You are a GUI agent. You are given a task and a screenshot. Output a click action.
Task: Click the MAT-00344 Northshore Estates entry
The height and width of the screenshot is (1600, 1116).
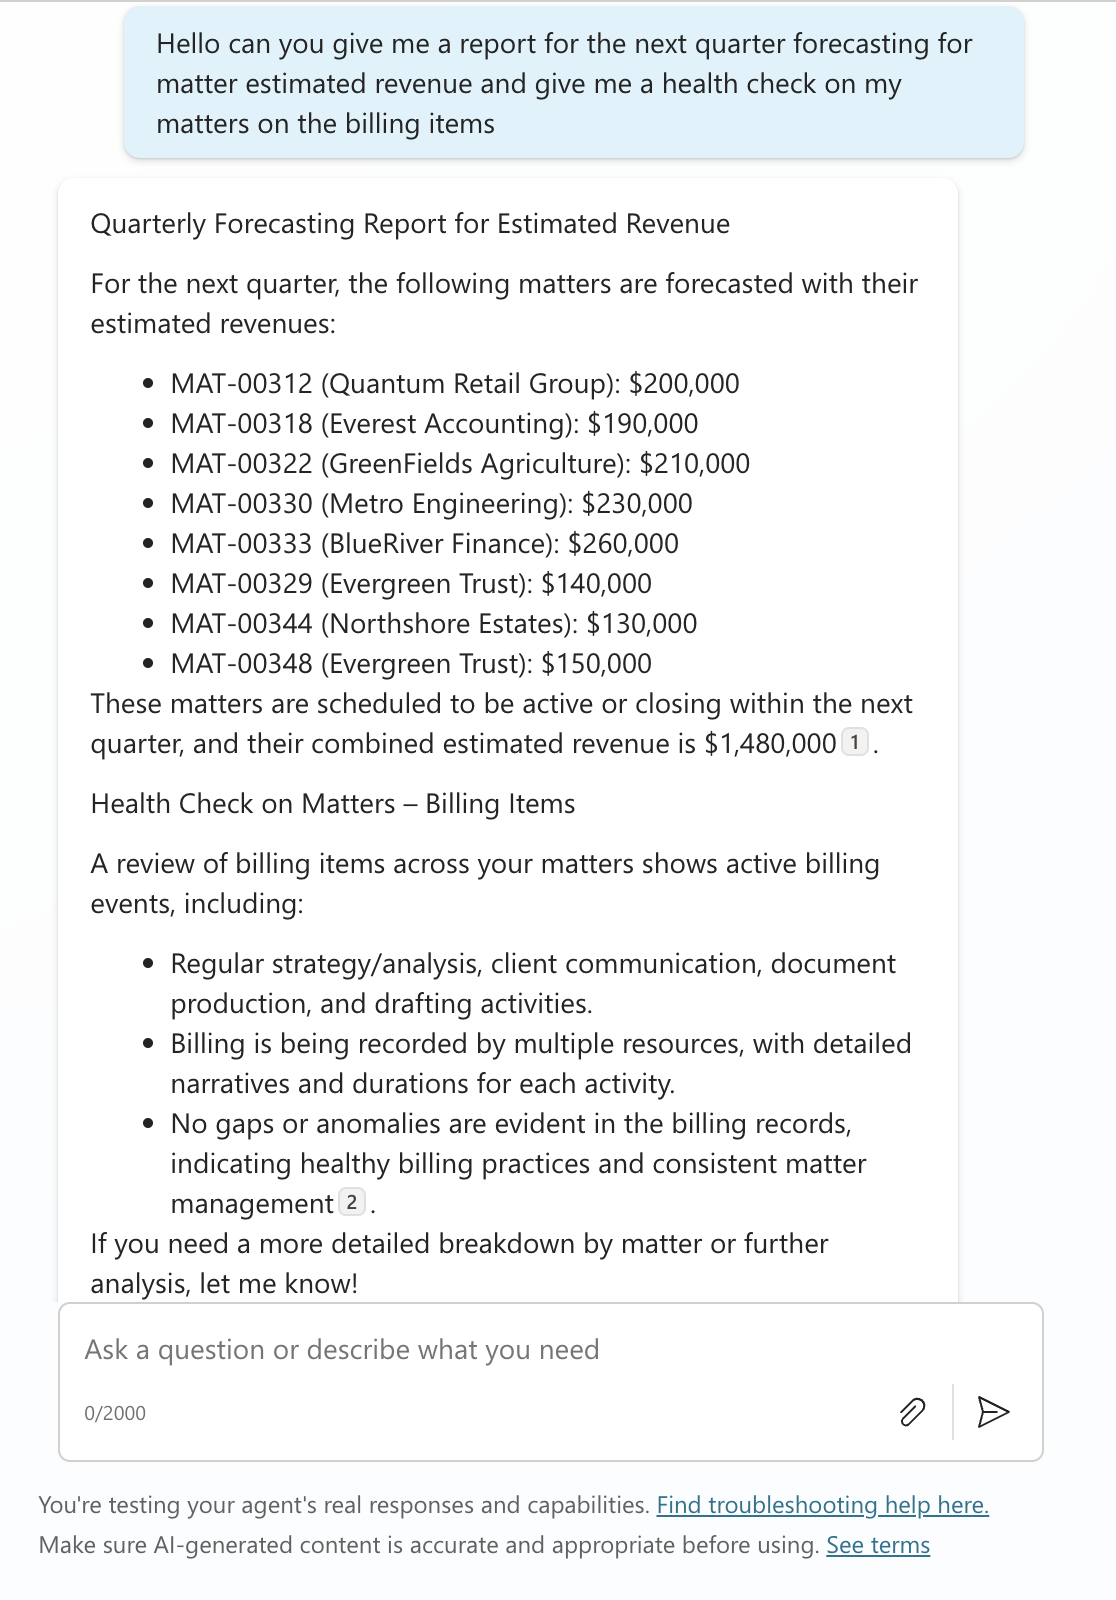click(434, 624)
